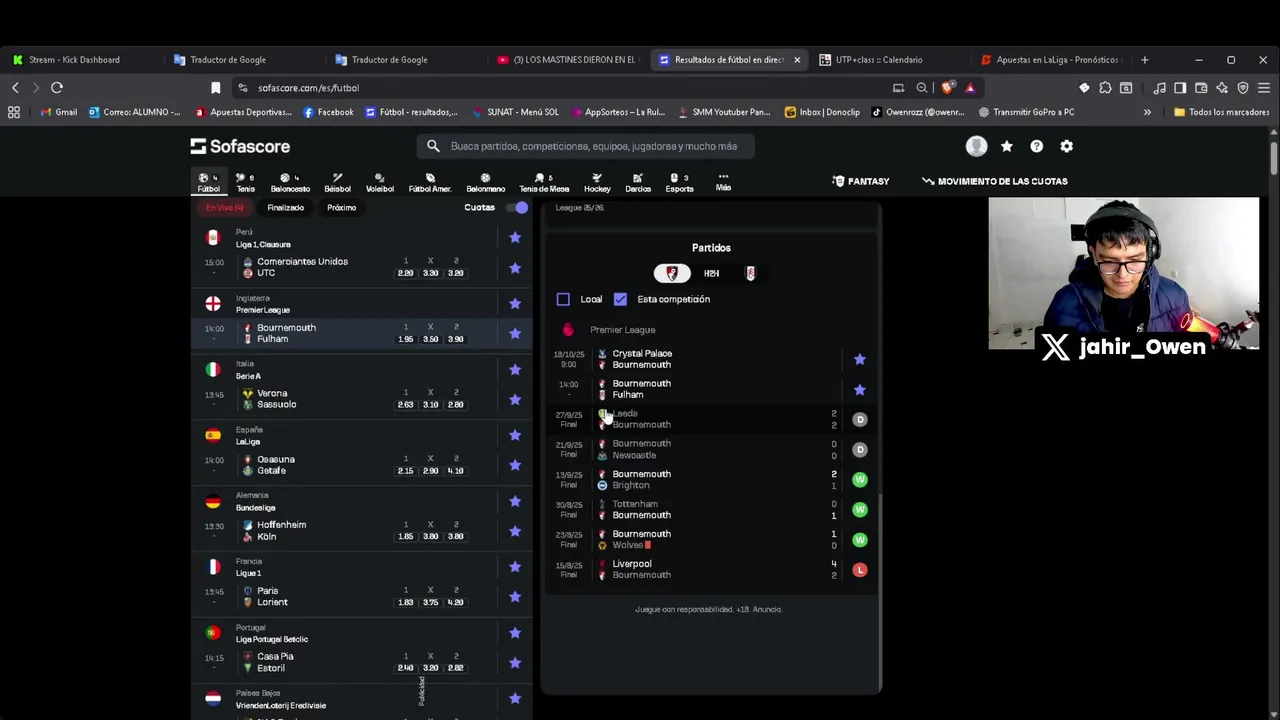This screenshot has width=1280, height=720.
Task: Open the FANTASY link
Action: pyautogui.click(x=861, y=181)
